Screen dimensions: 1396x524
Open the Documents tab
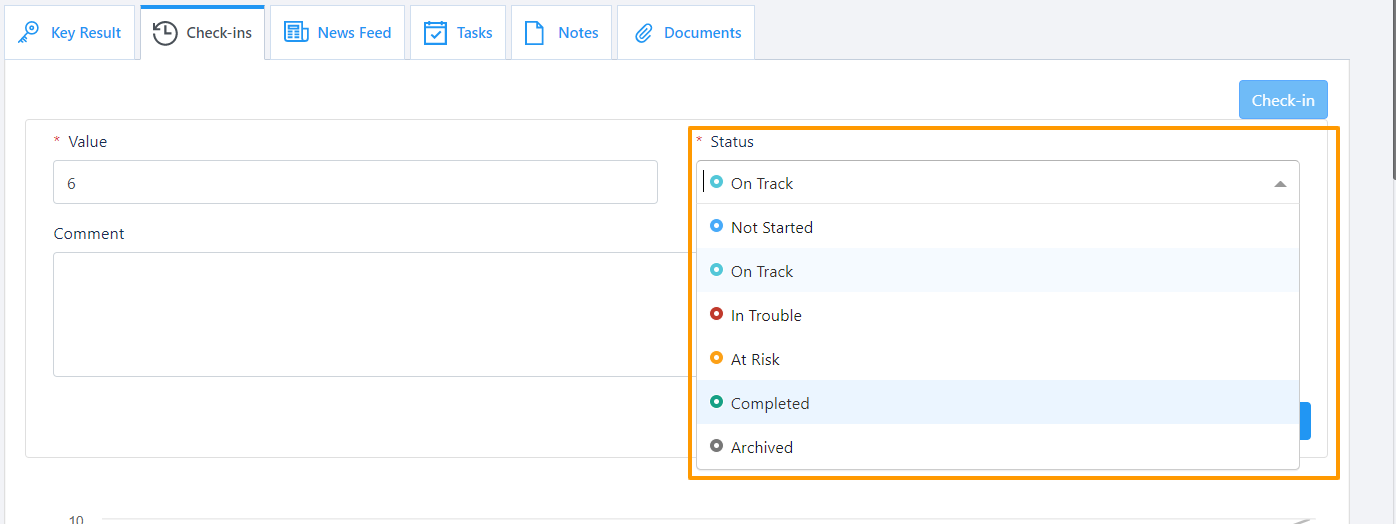tap(702, 33)
